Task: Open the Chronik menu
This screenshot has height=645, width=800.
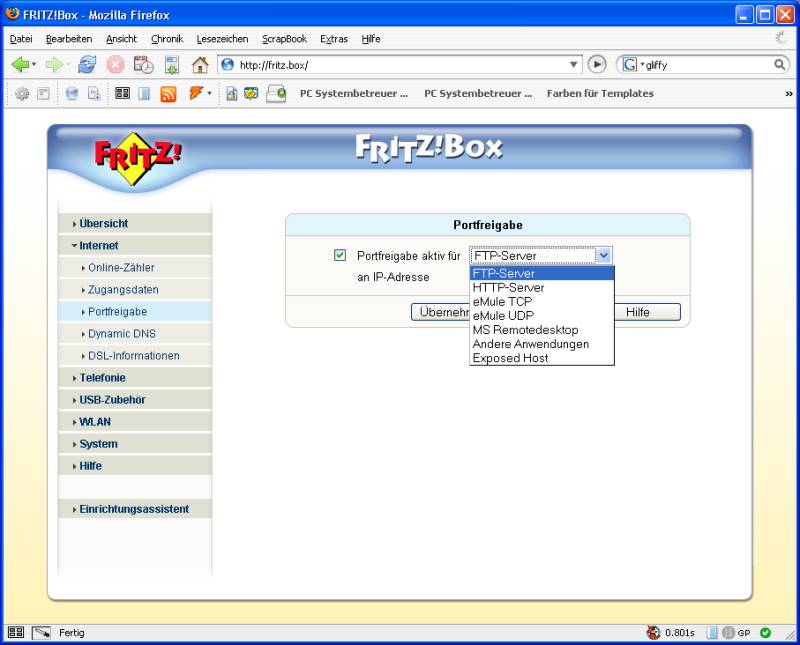Action: pos(167,39)
